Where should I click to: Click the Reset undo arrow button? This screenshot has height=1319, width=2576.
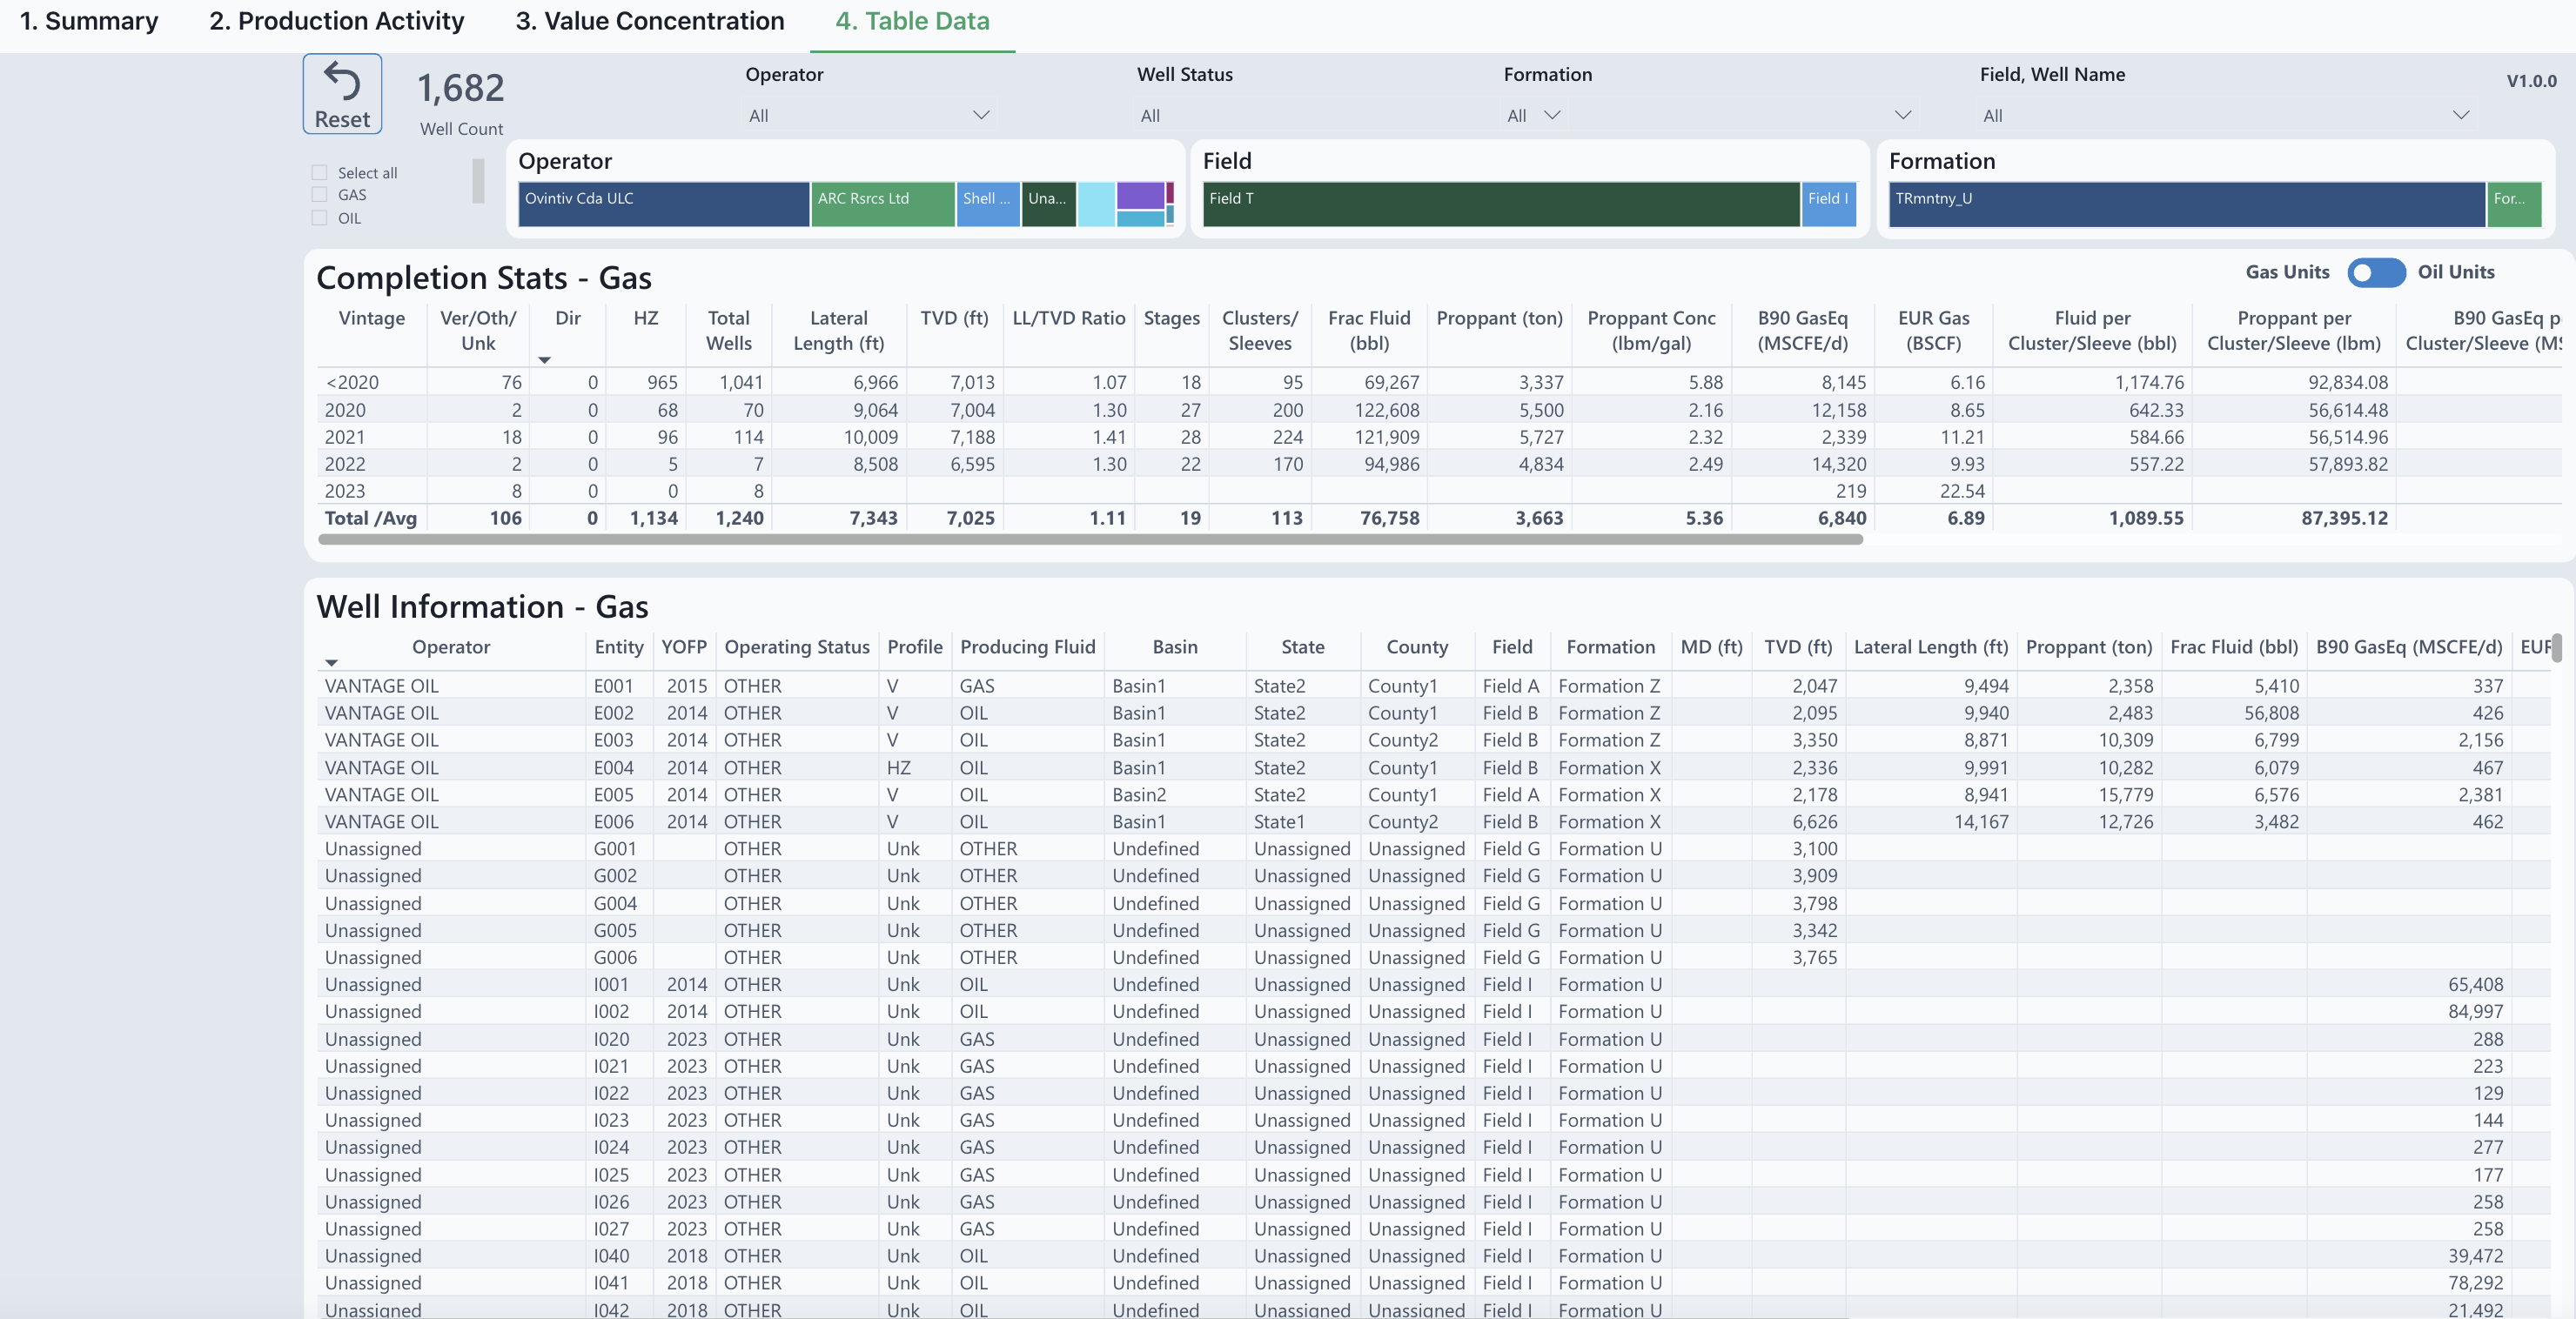pyautogui.click(x=342, y=94)
